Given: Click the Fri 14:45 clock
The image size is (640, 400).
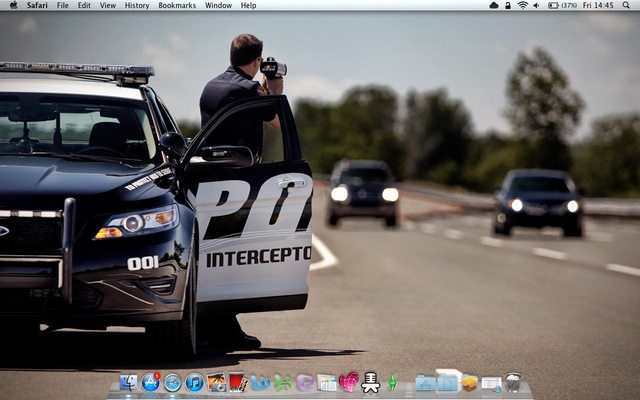Looking at the screenshot, I should click(598, 5).
